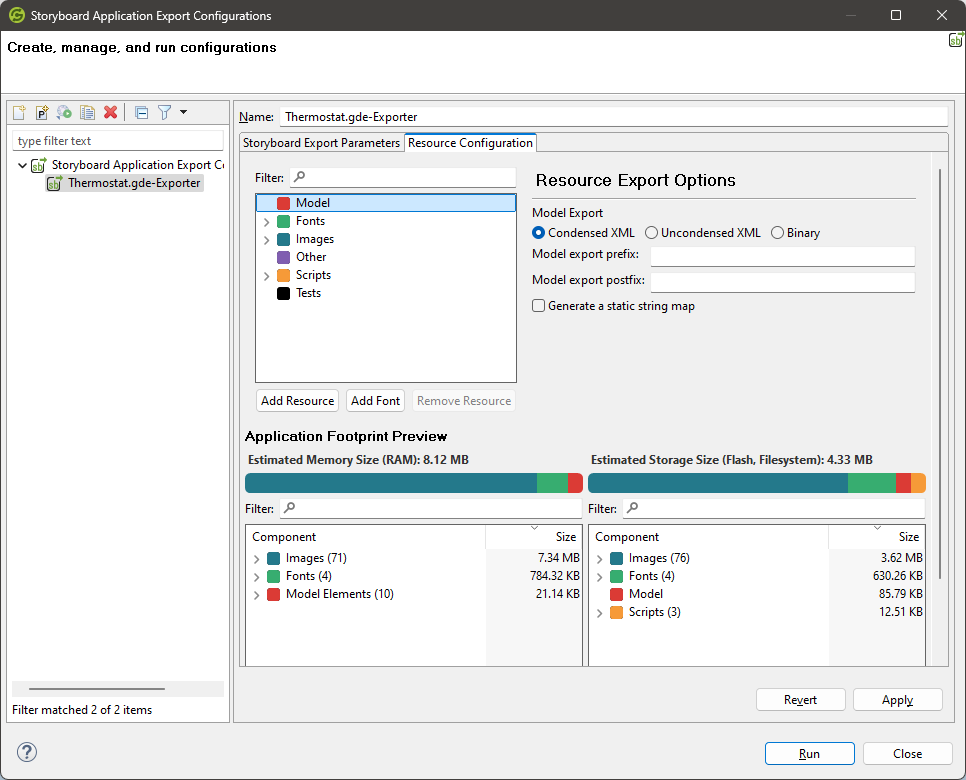
Task: Click the green Fonts swatch in resource tree
Action: (x=283, y=221)
